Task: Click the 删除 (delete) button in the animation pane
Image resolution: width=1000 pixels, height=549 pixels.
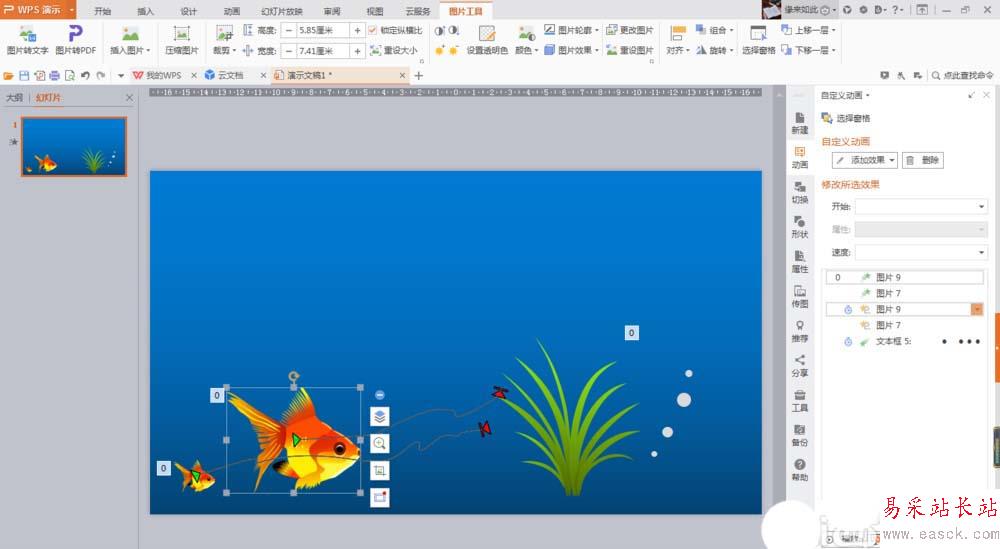Action: coord(923,160)
